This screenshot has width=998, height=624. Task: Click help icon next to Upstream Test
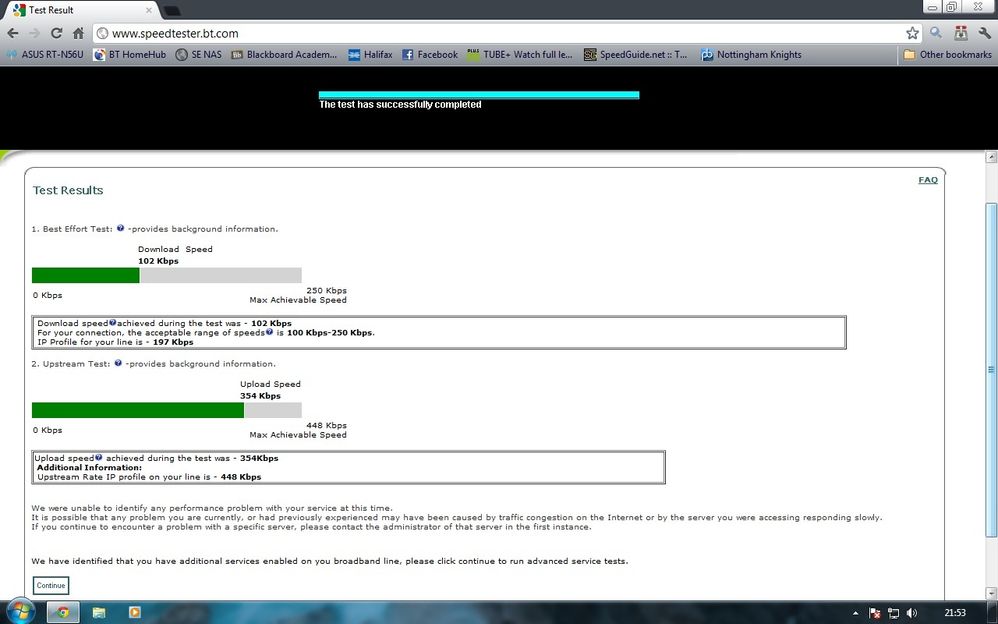pyautogui.click(x=118, y=363)
